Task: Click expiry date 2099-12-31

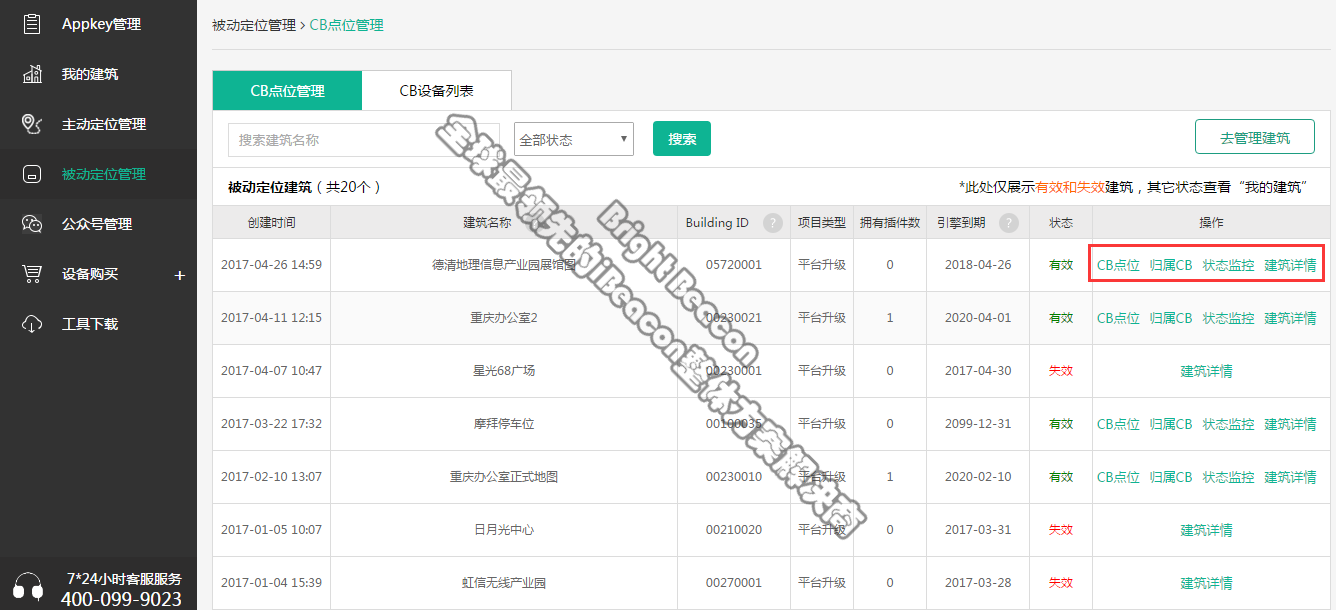Action: 978,424
